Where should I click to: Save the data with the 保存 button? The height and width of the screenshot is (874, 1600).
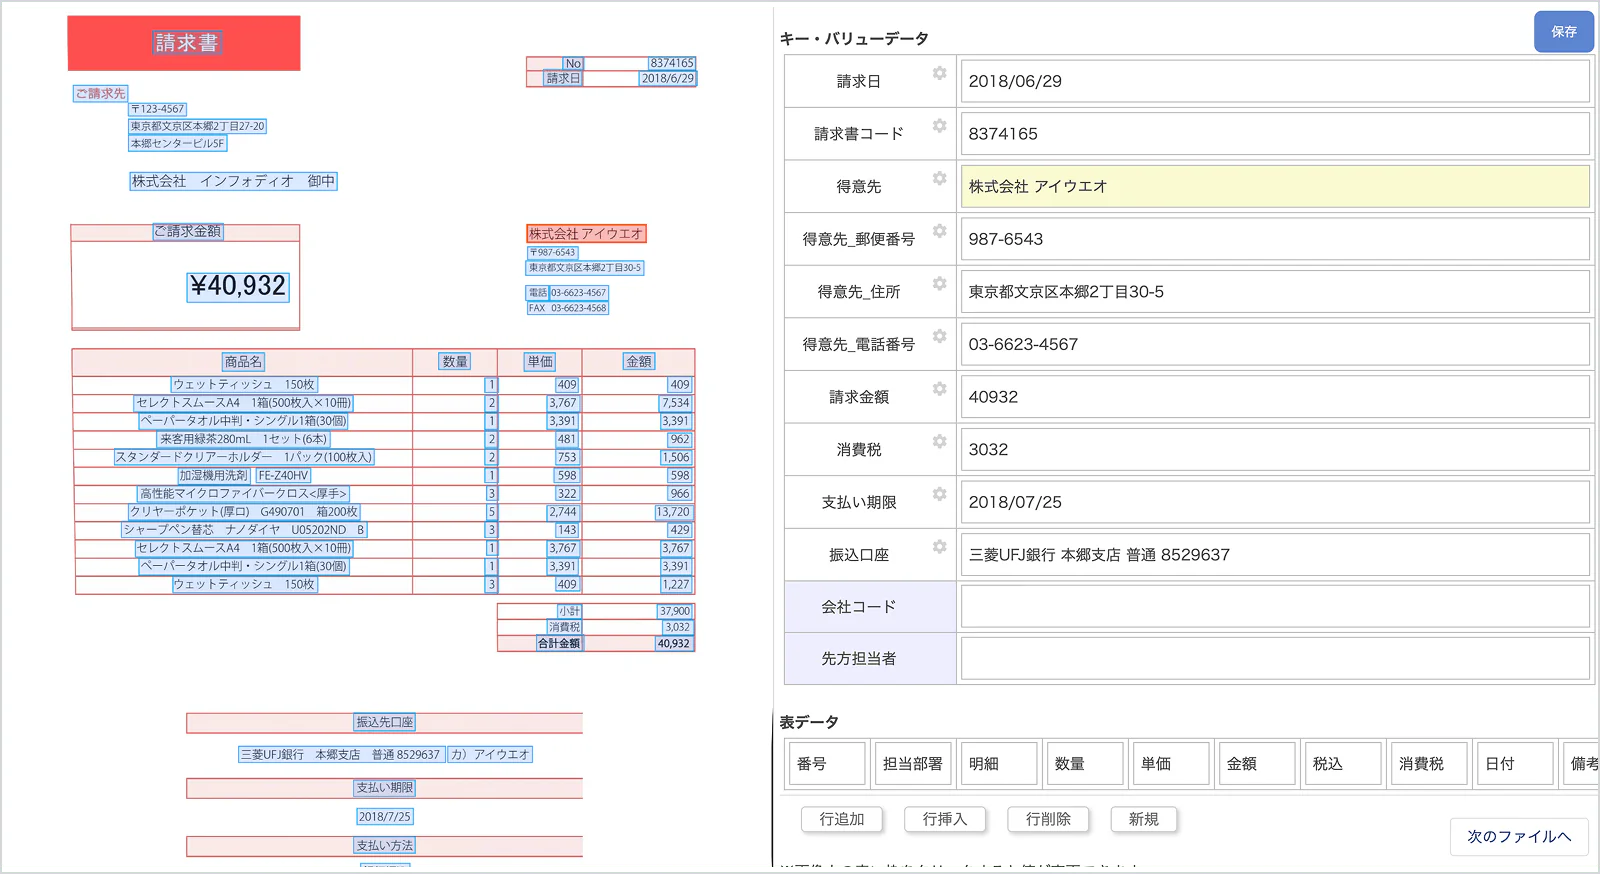coord(1564,32)
